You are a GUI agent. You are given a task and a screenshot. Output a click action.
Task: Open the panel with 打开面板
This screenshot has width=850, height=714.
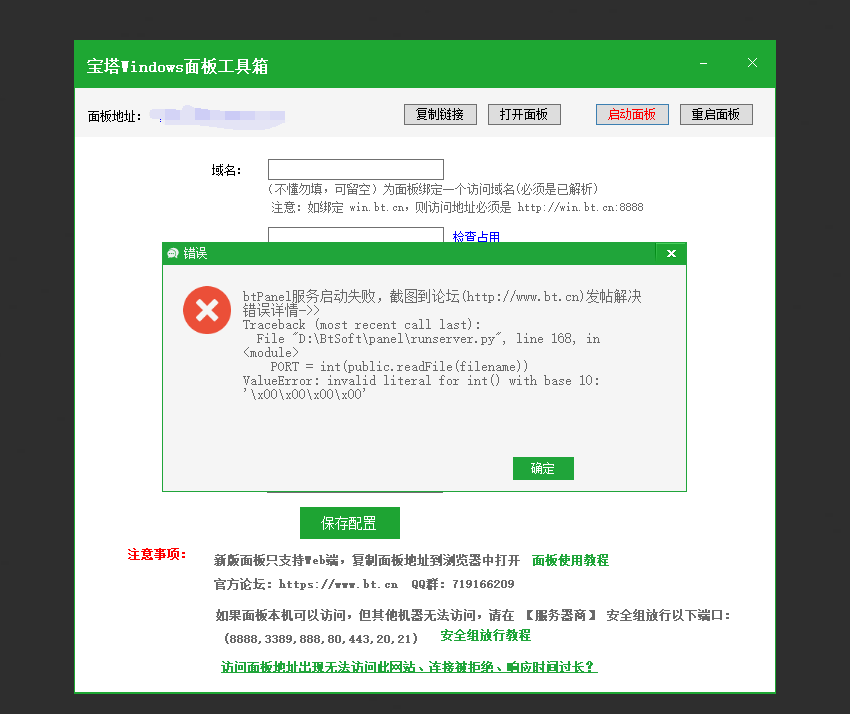pyautogui.click(x=524, y=114)
